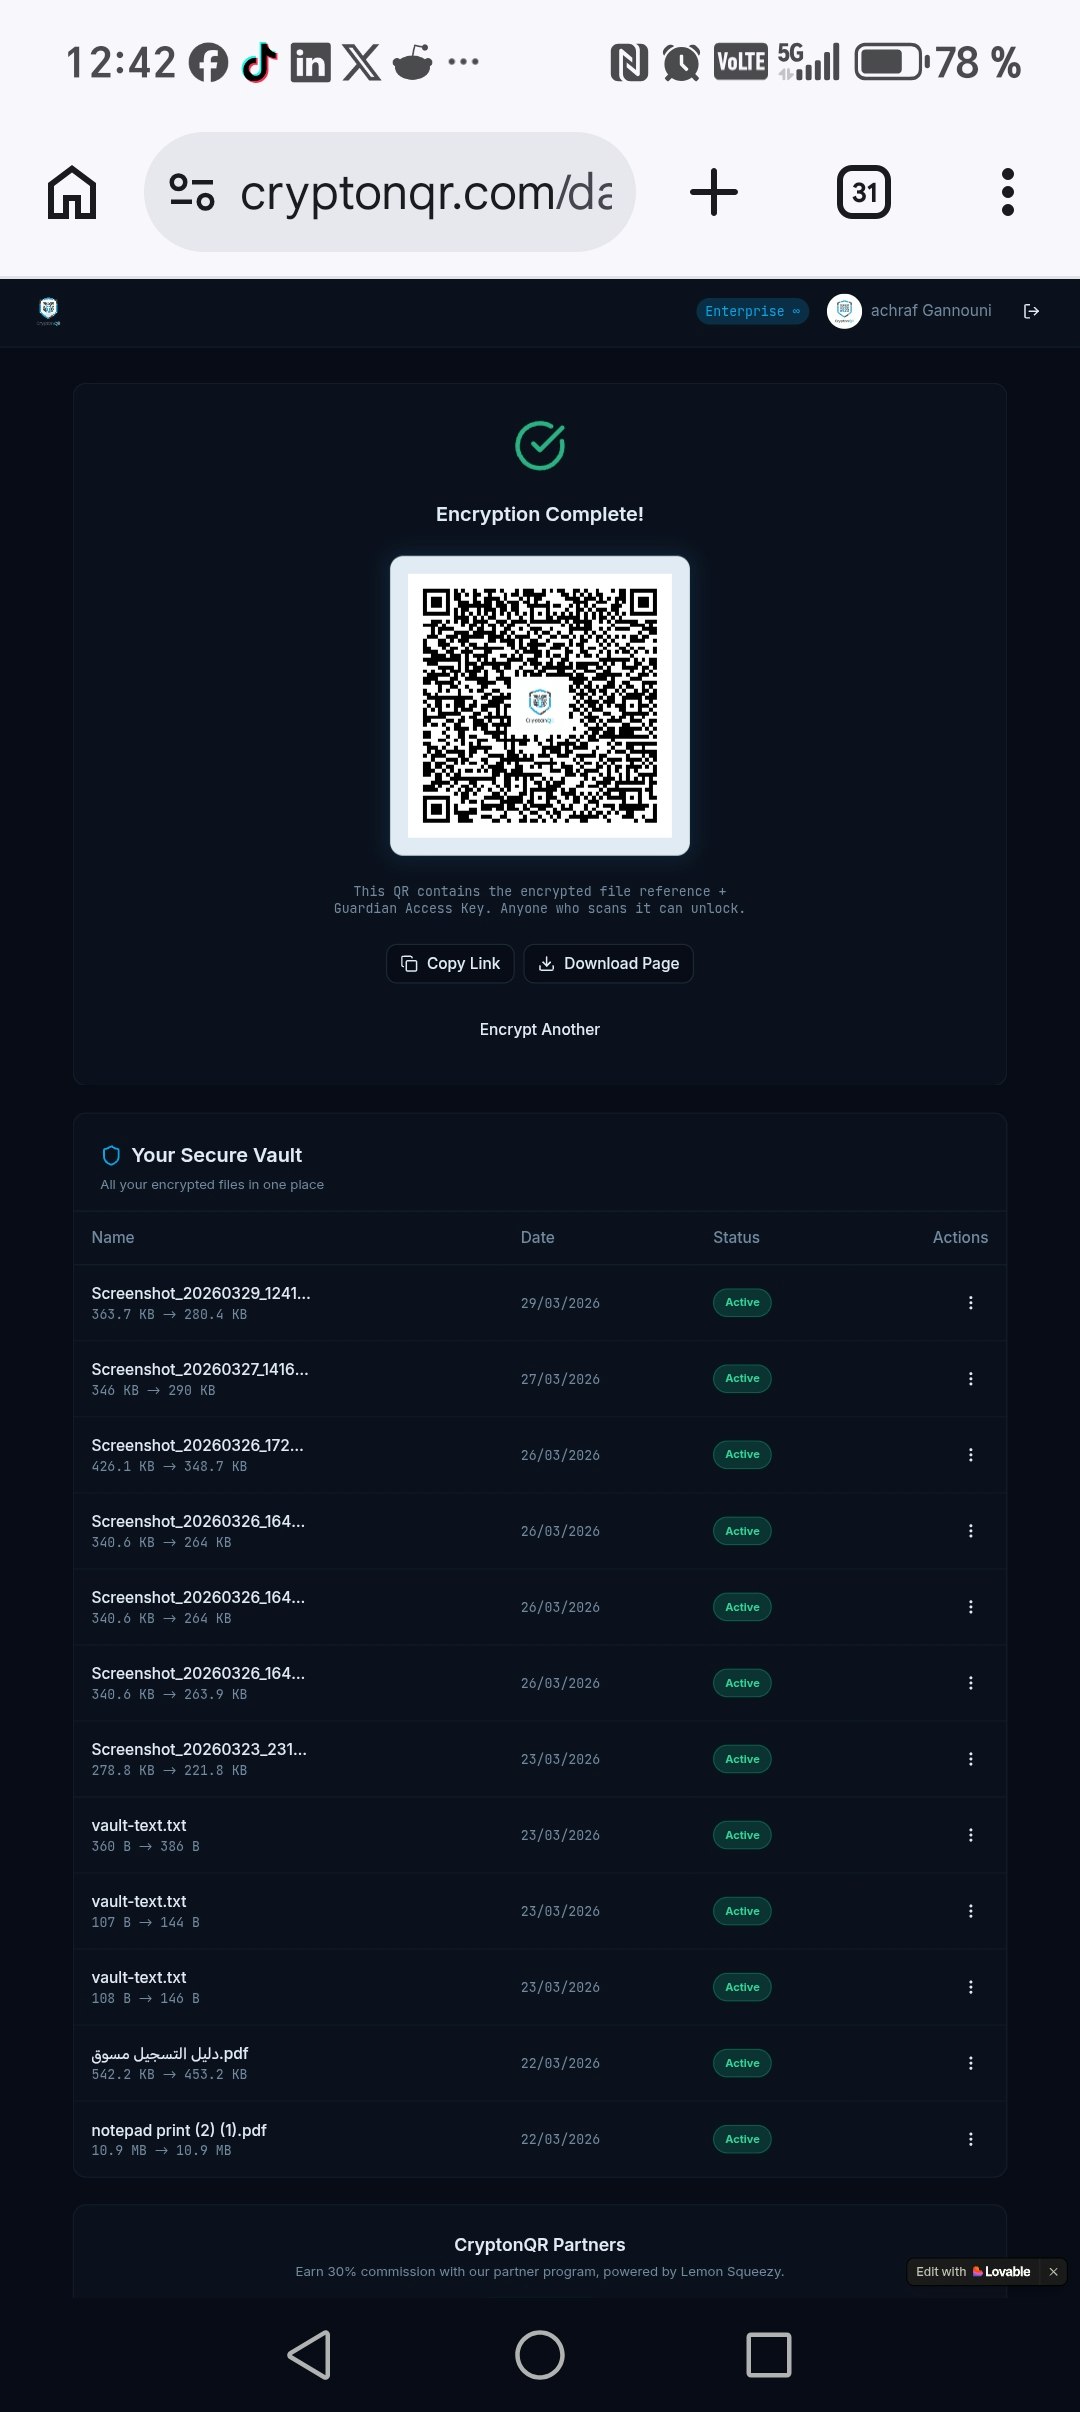This screenshot has height=2412, width=1080.
Task: Select Encrypt Another
Action: click(539, 1029)
